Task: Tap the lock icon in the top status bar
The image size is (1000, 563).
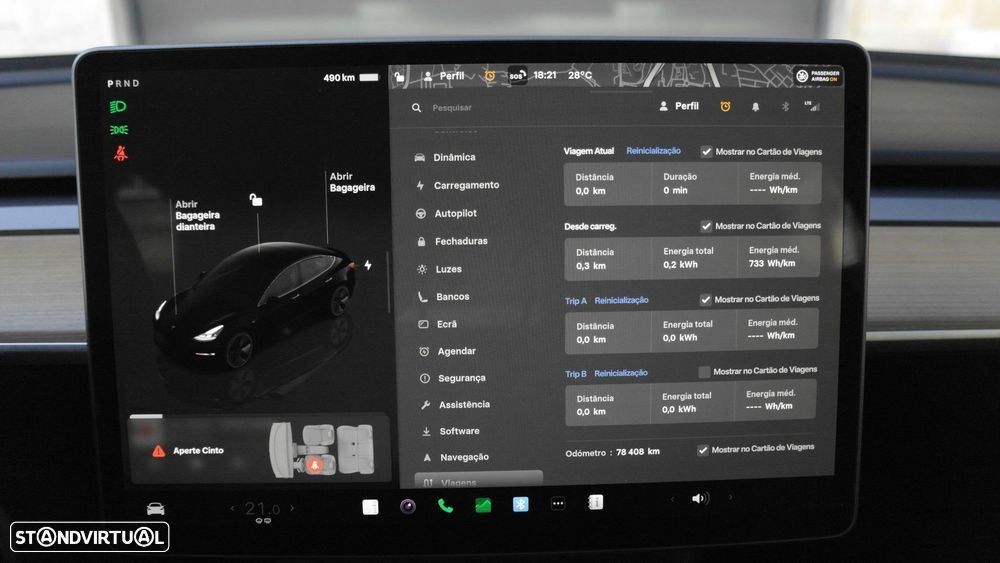Action: tap(399, 77)
